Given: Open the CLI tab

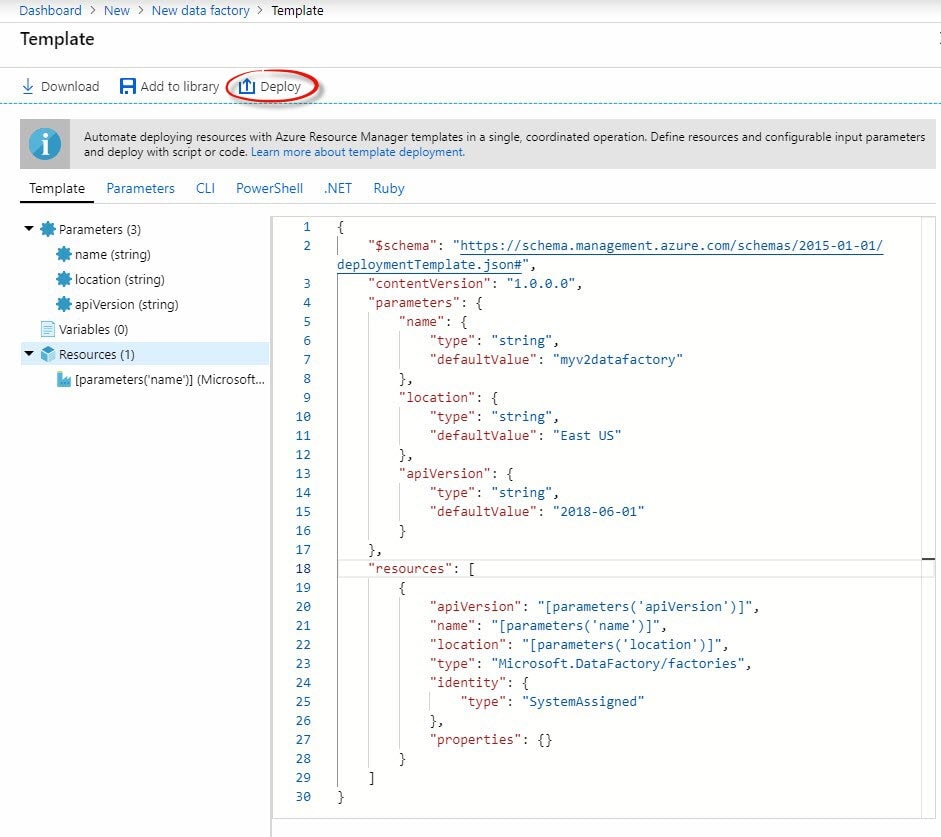Looking at the screenshot, I should click(205, 188).
